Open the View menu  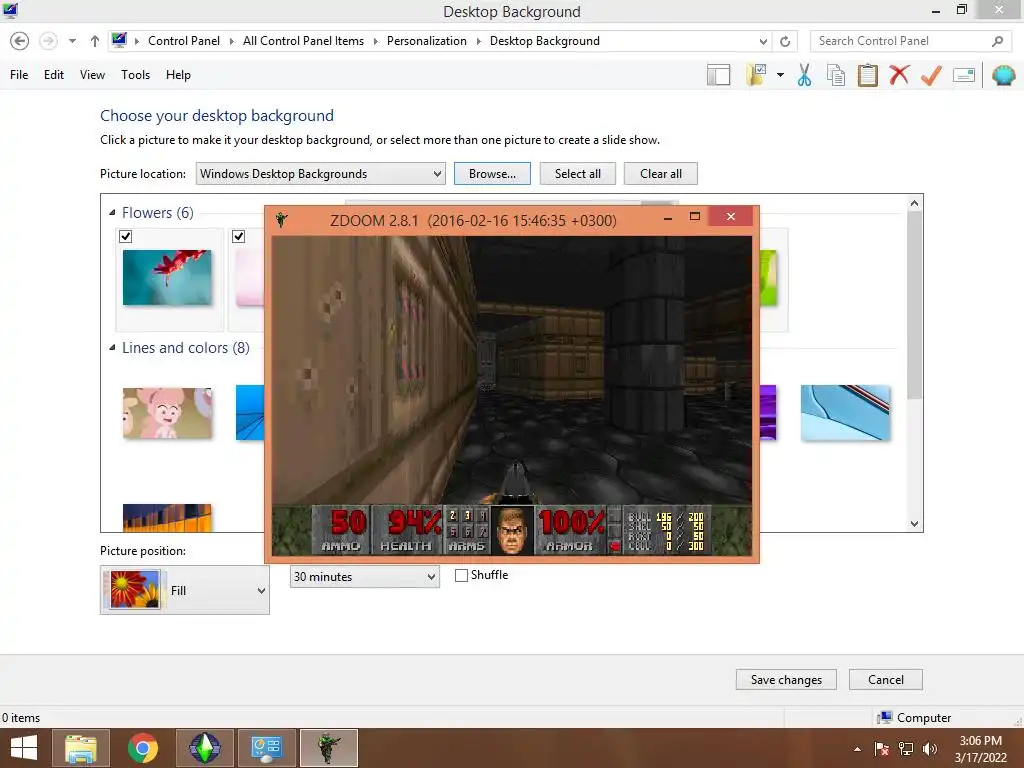[x=92, y=74]
